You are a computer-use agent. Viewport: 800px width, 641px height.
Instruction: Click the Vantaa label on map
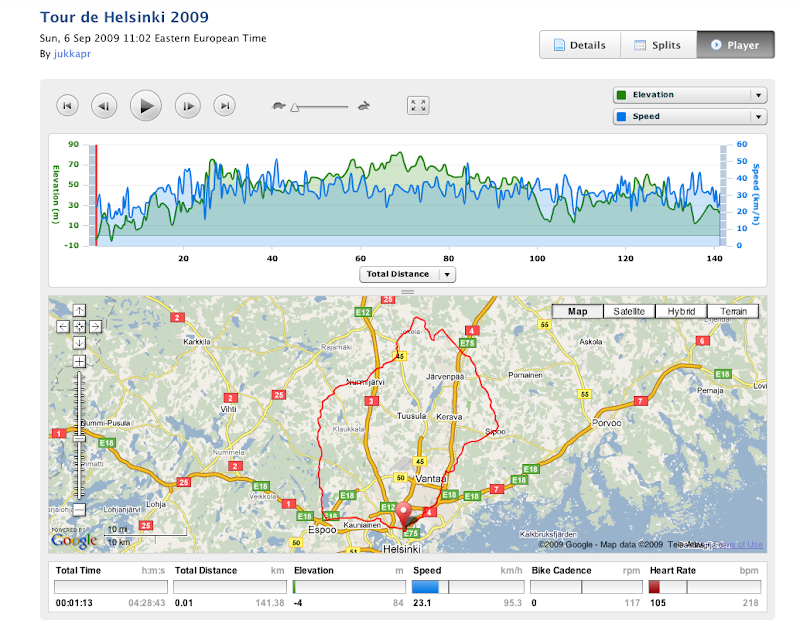[x=431, y=479]
